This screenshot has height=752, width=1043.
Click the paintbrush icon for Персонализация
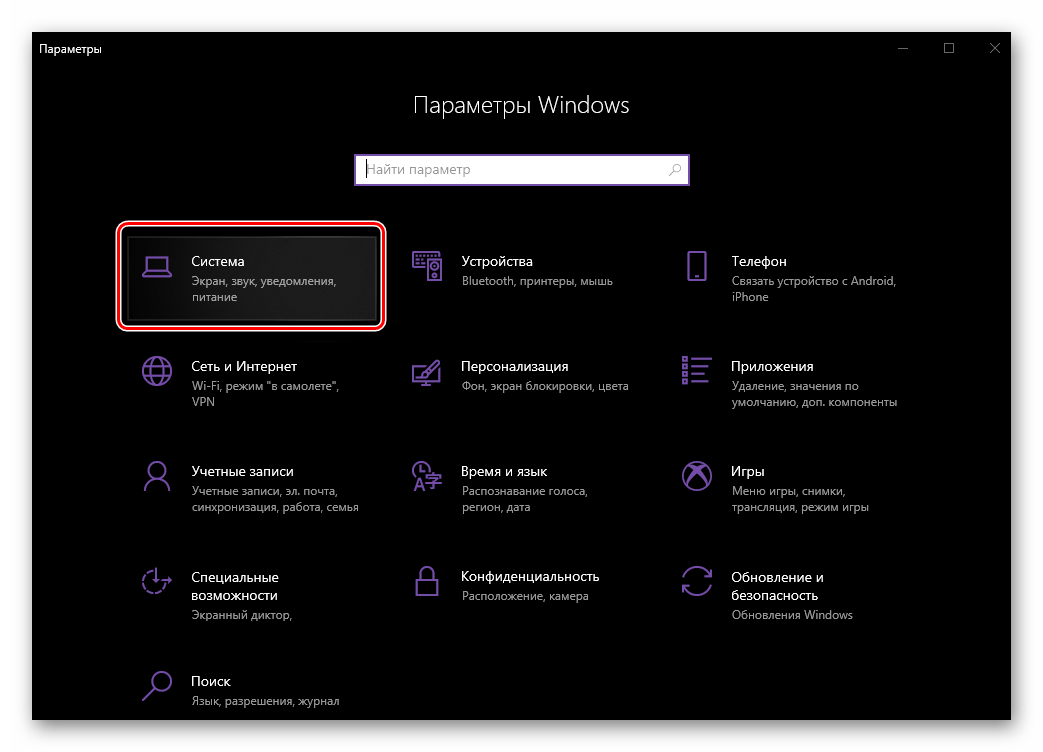pos(426,372)
